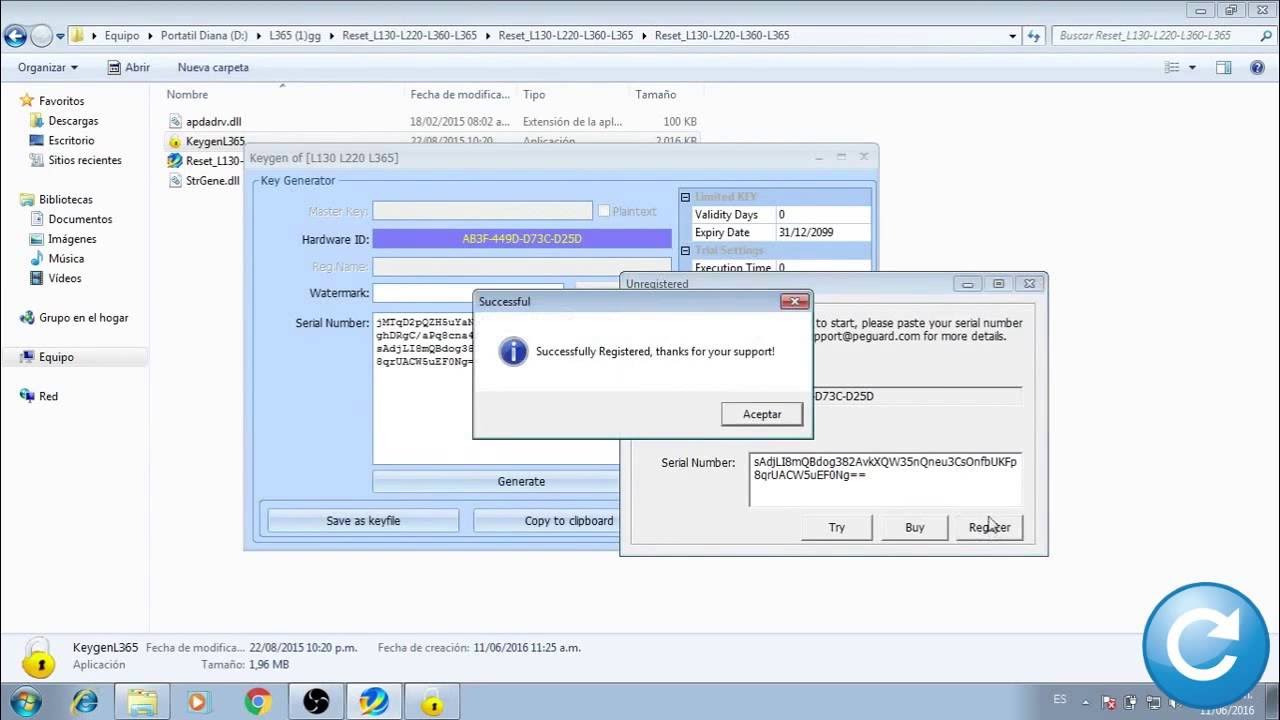Click Register in Unregistered window
The height and width of the screenshot is (720, 1280).
click(x=990, y=527)
